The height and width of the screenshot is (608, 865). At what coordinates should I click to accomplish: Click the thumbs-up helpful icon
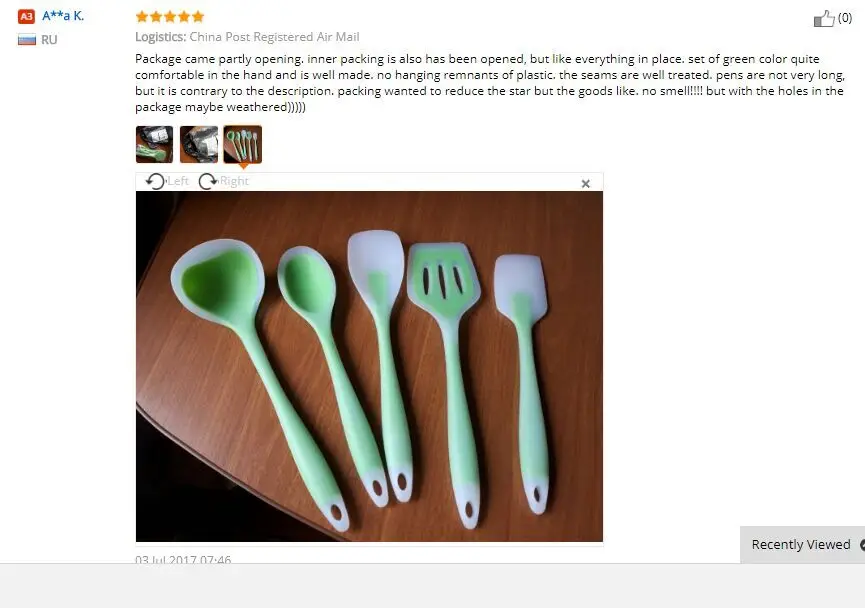[824, 19]
